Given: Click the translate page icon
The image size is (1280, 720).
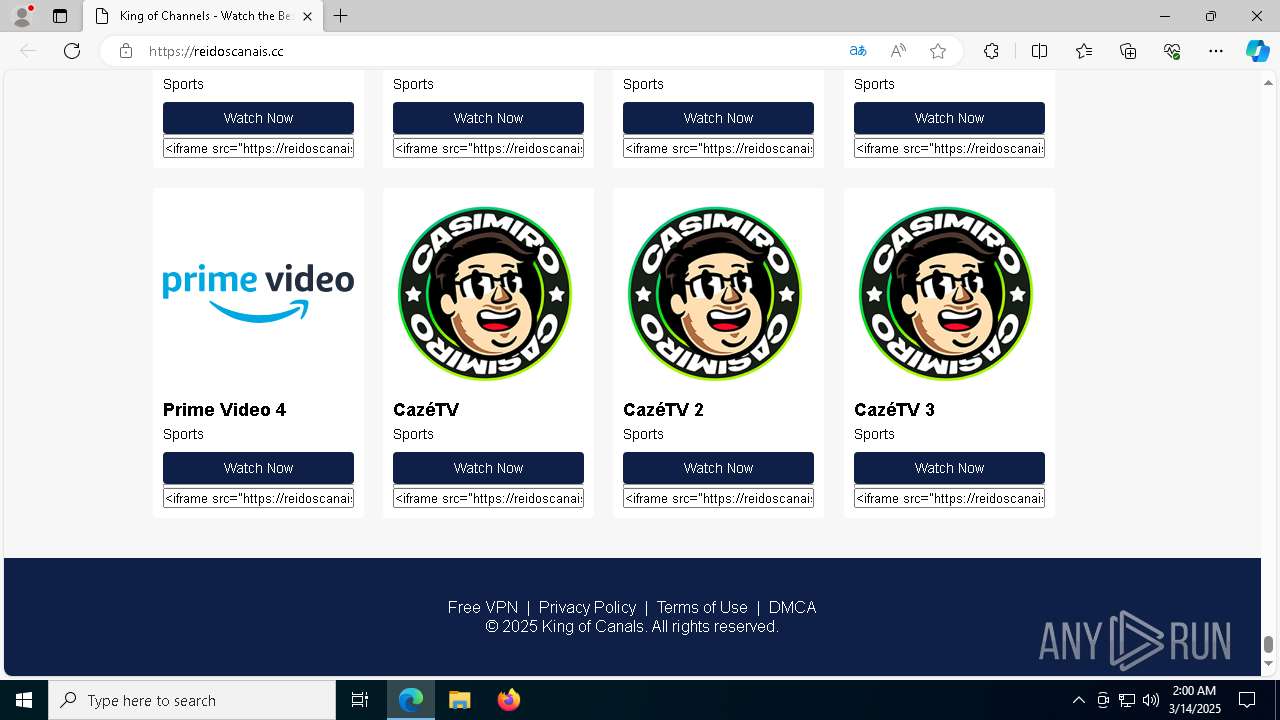Looking at the screenshot, I should coord(857,51).
